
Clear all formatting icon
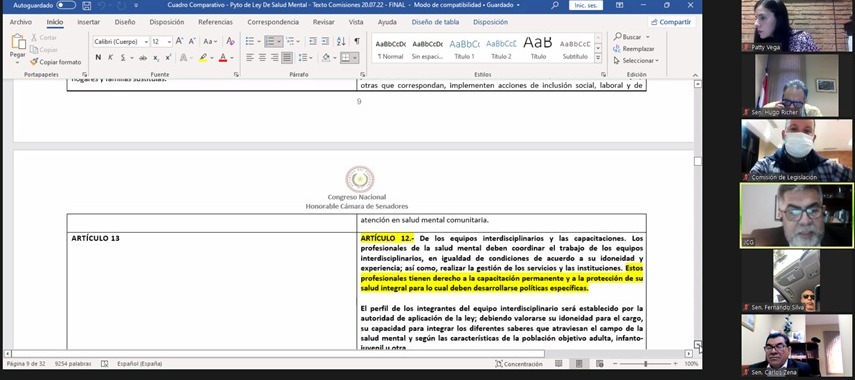click(x=230, y=41)
